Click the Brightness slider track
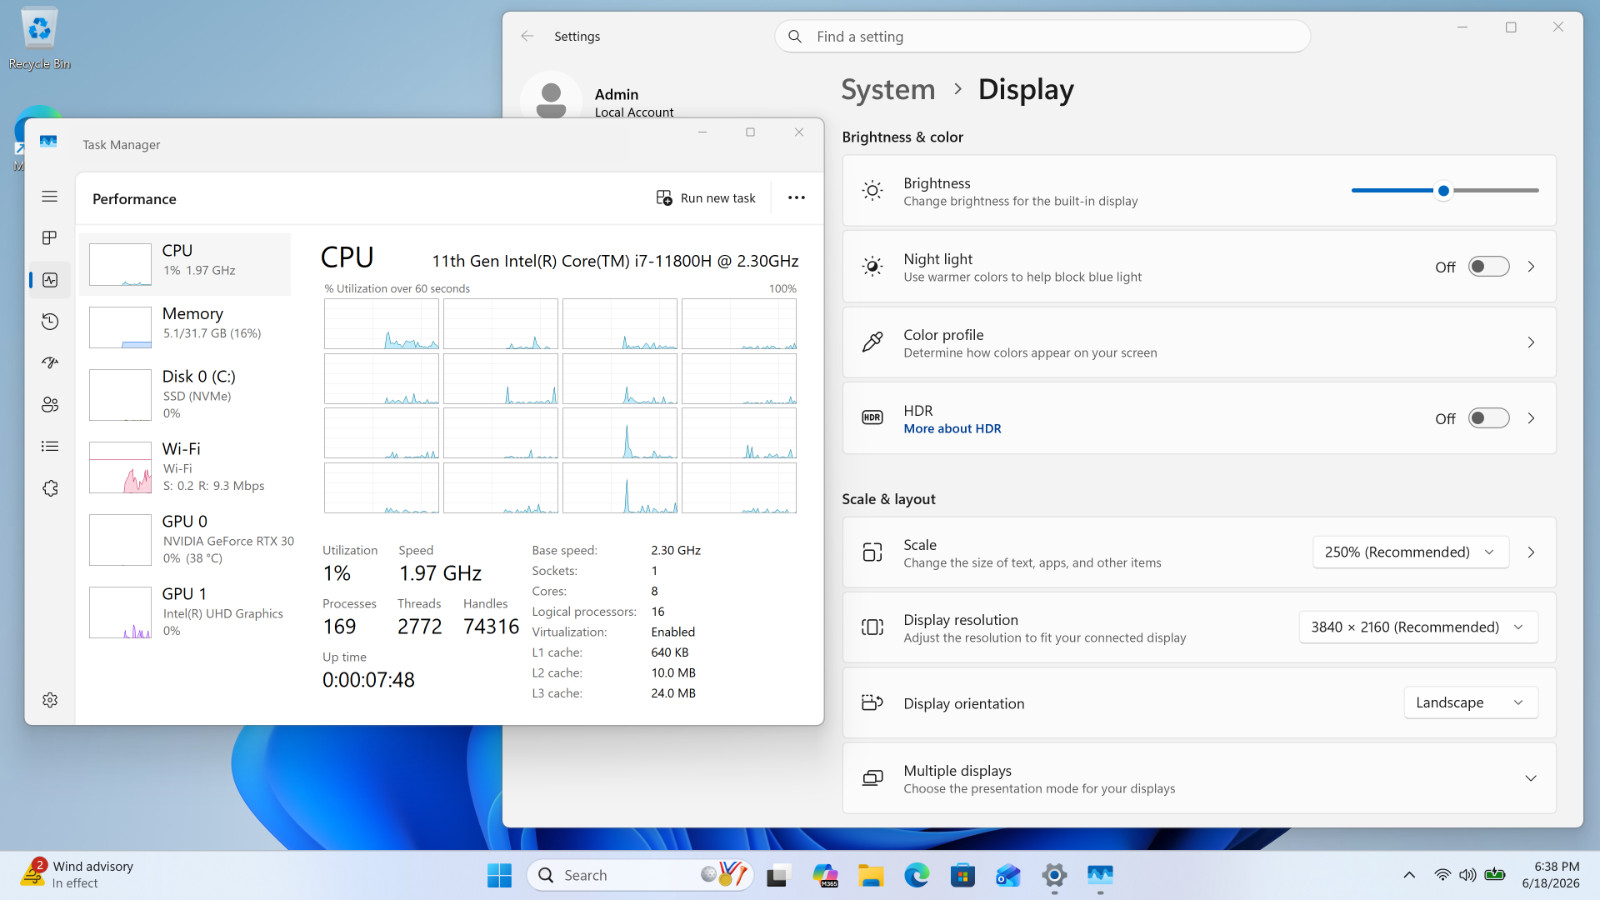 pyautogui.click(x=1444, y=190)
